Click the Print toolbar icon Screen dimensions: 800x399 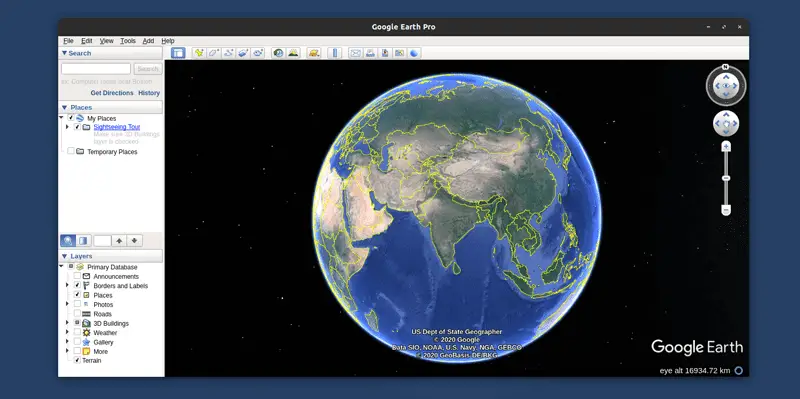[370, 53]
